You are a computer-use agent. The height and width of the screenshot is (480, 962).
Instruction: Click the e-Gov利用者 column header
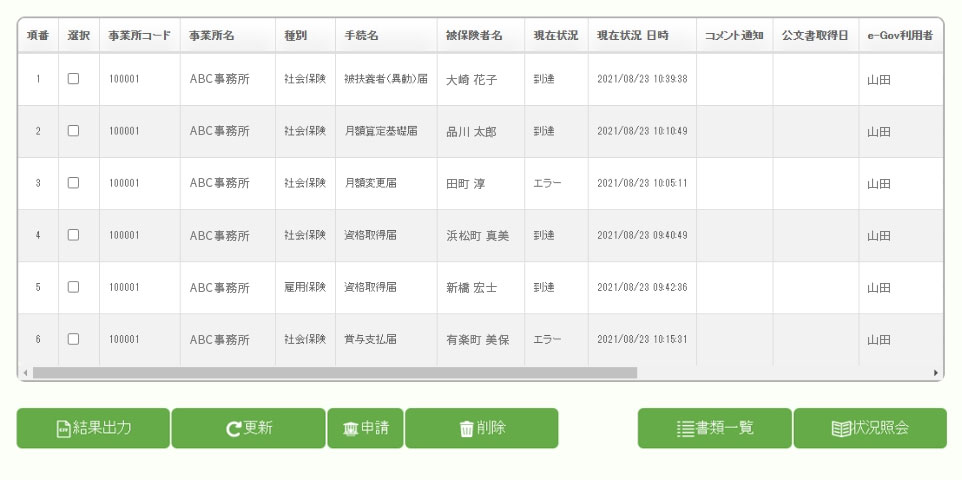(901, 36)
